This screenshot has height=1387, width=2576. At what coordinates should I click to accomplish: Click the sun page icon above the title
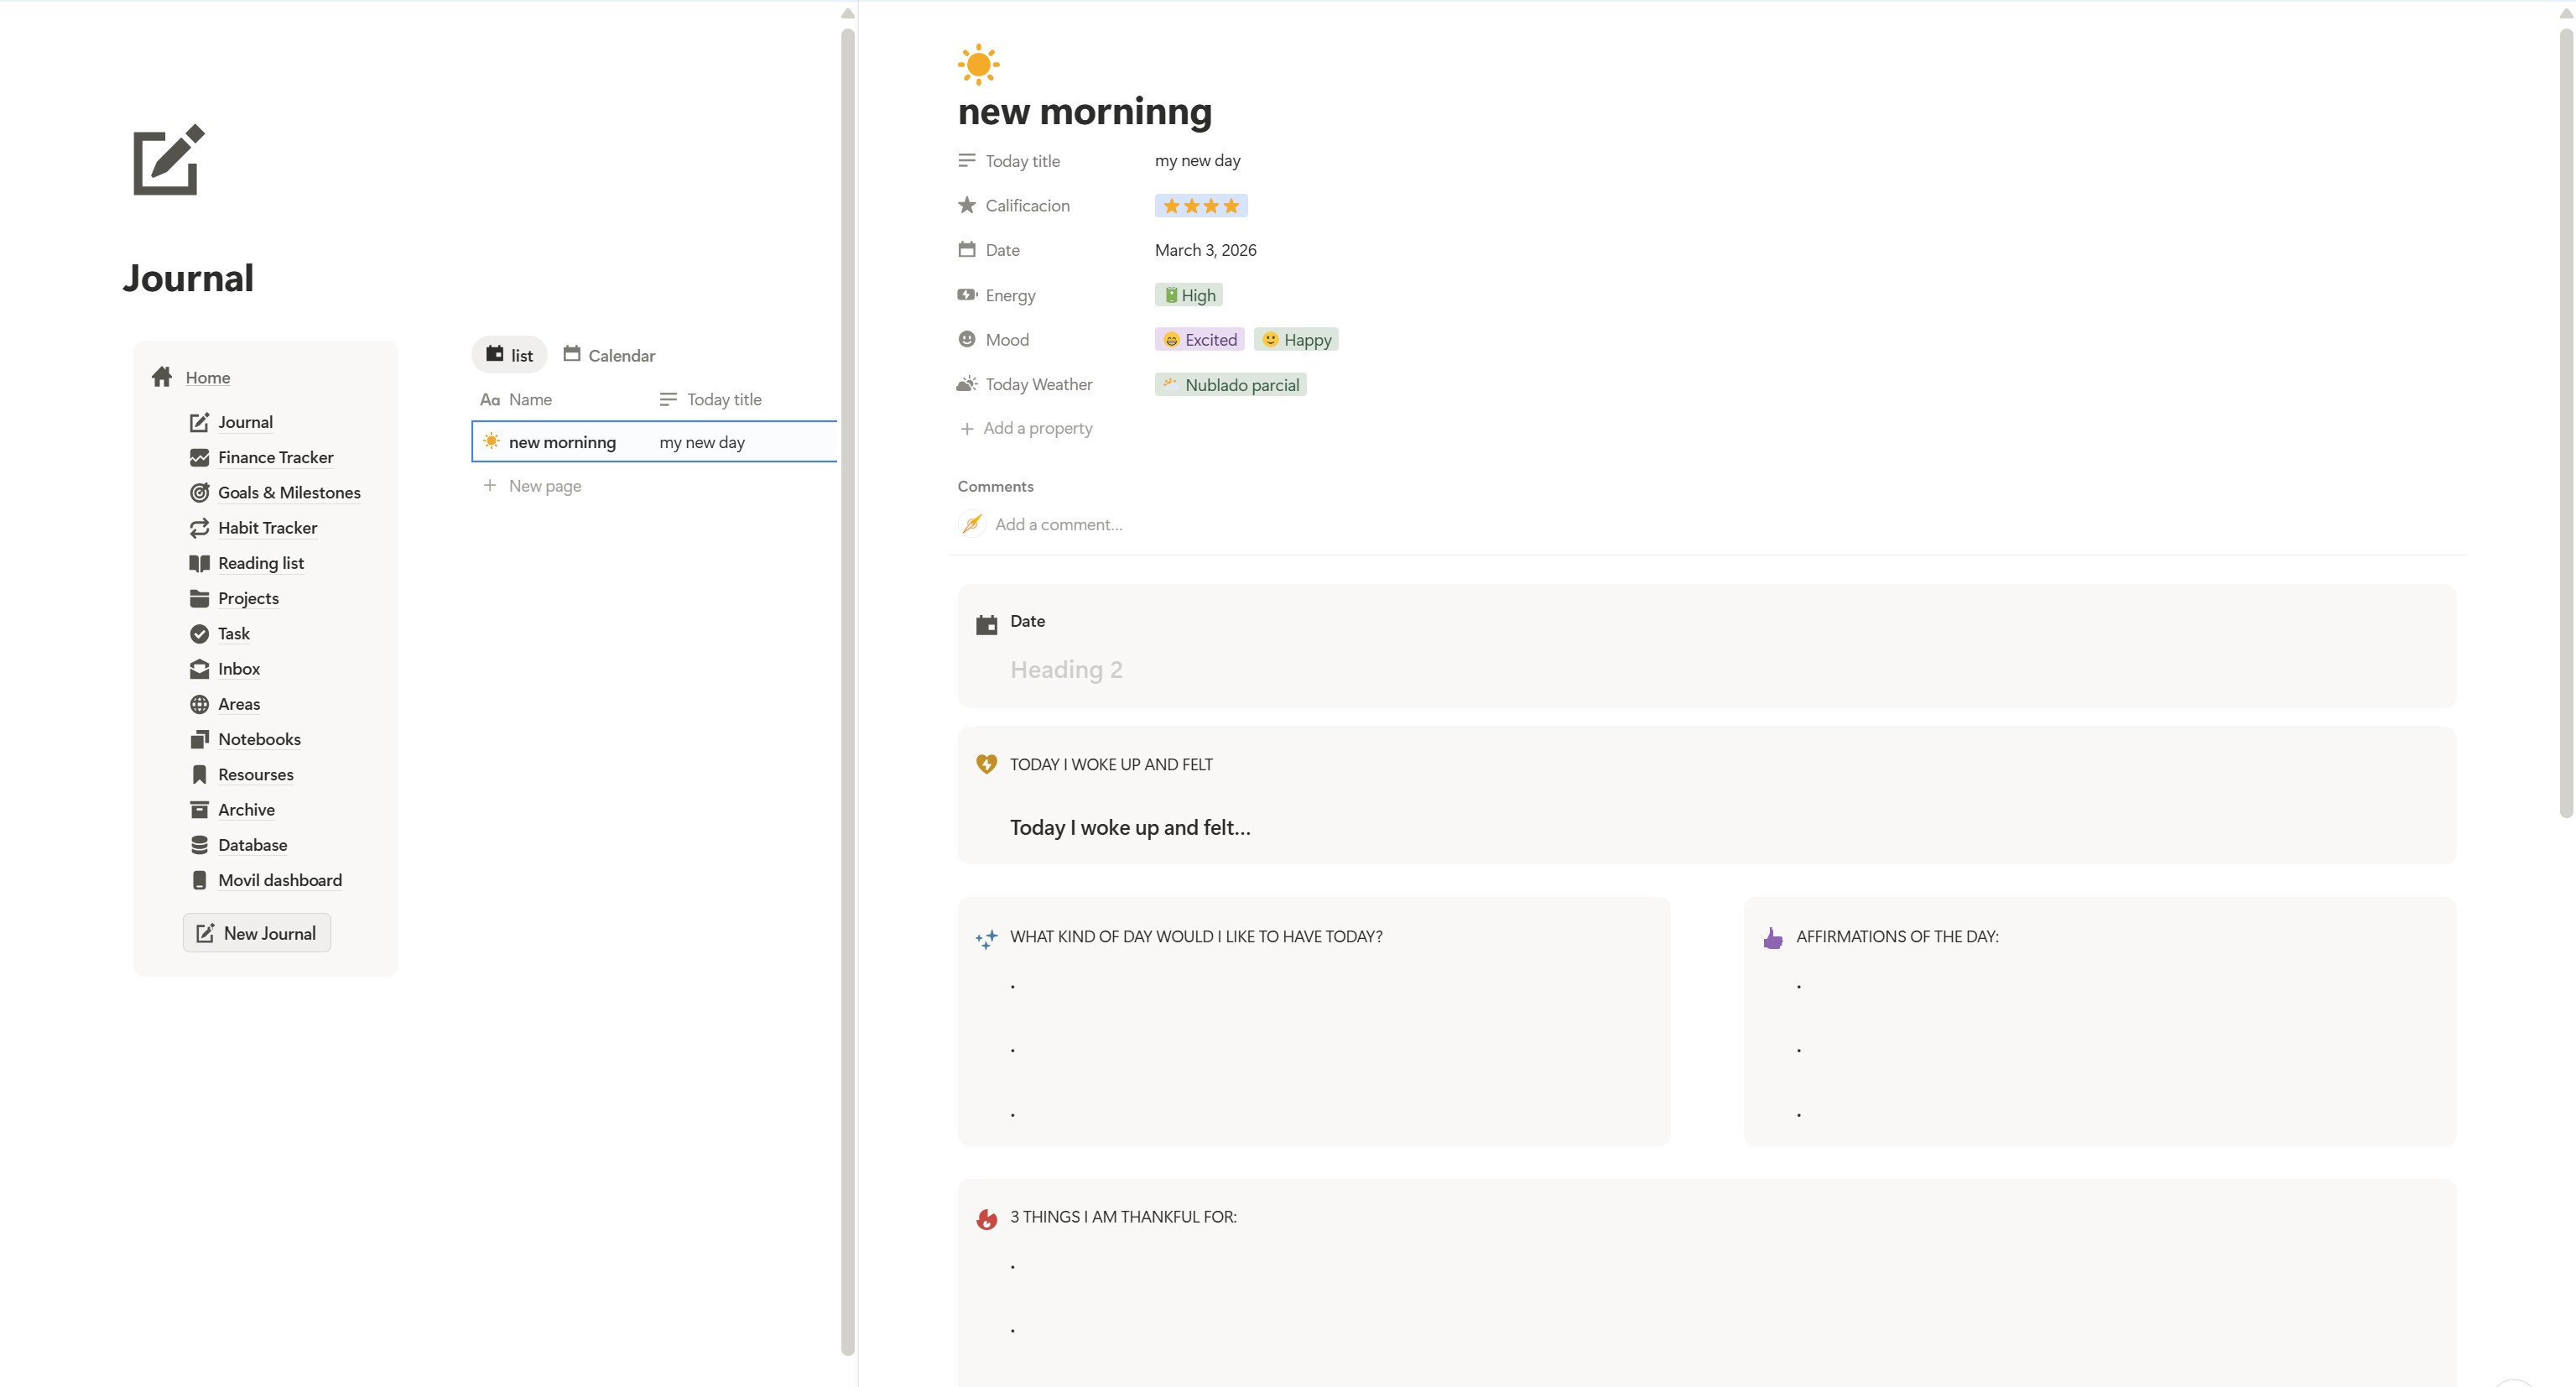pos(978,65)
